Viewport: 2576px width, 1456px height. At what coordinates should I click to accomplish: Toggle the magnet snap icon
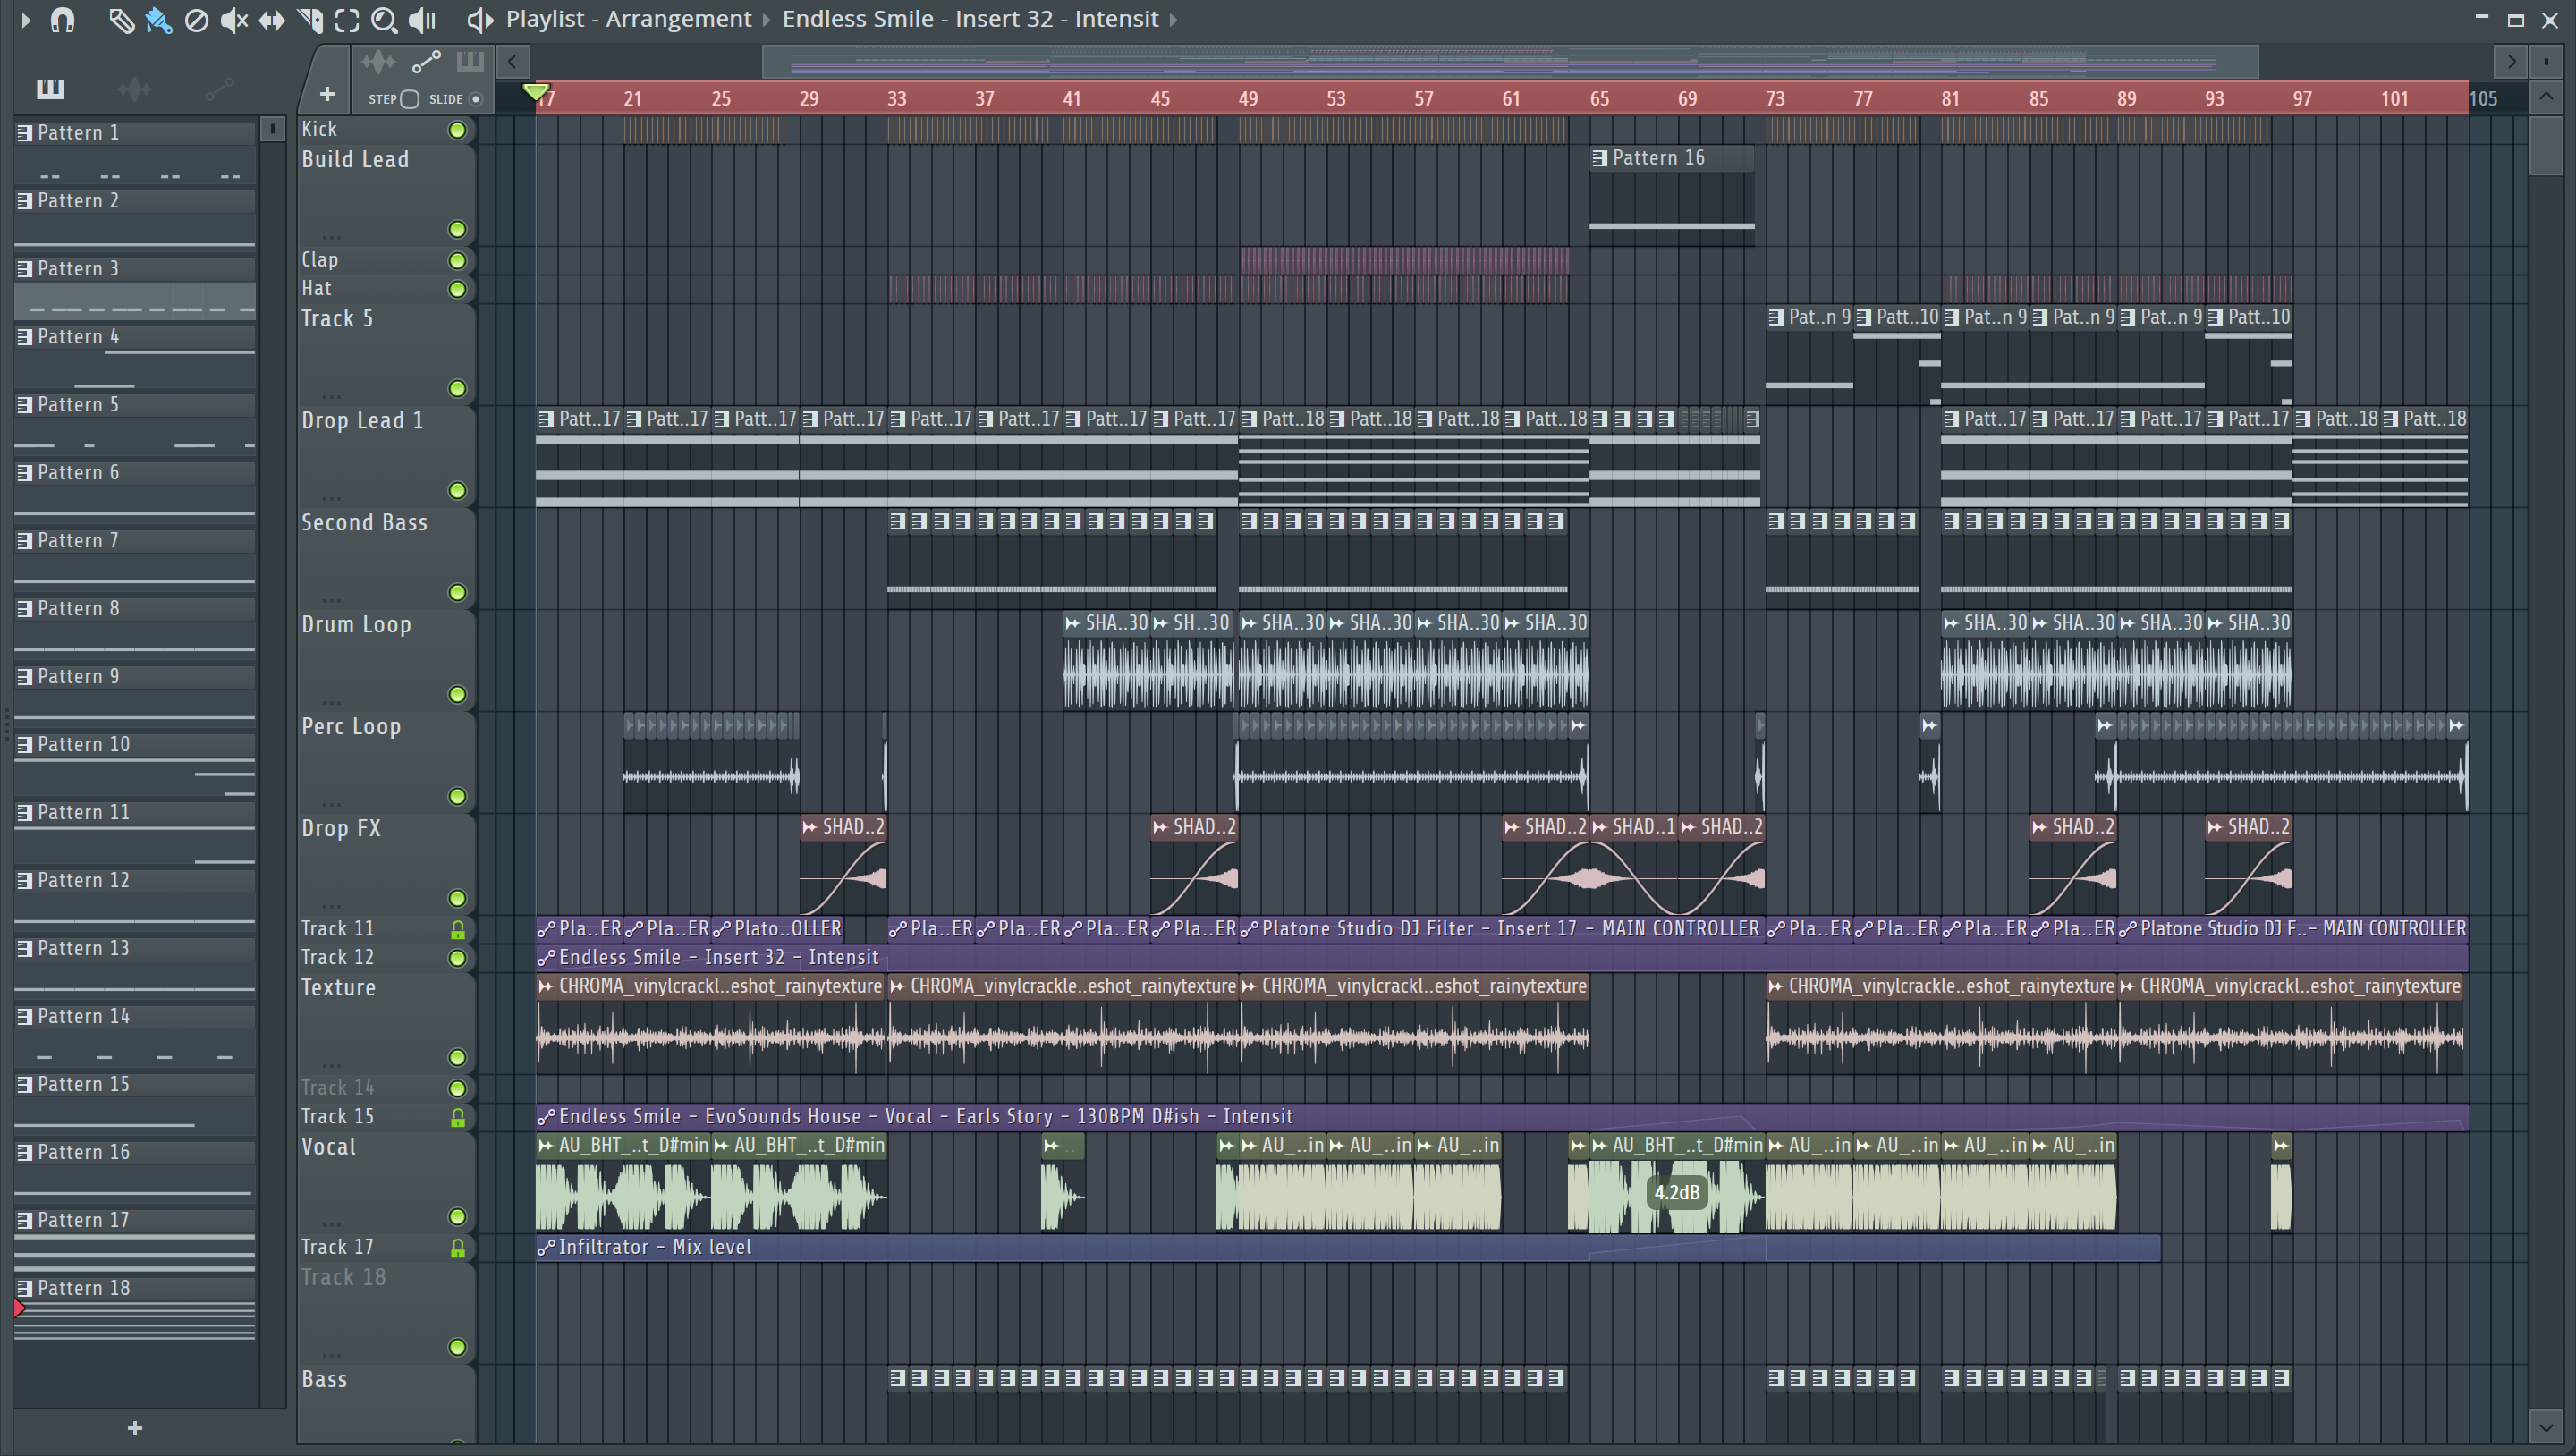(62, 19)
